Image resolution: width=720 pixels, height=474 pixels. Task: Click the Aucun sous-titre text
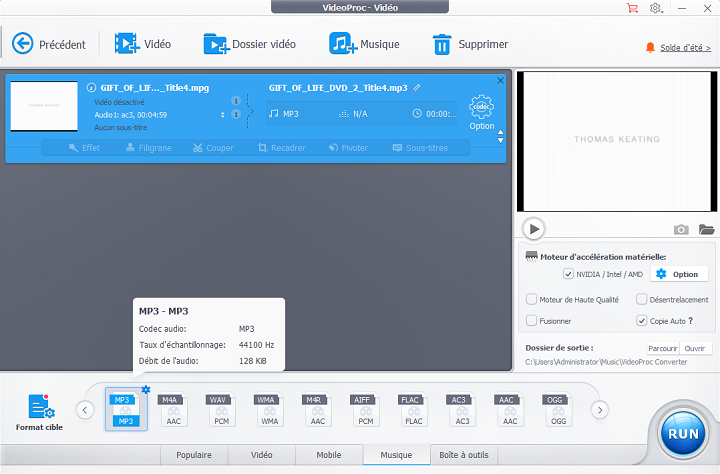tap(121, 128)
